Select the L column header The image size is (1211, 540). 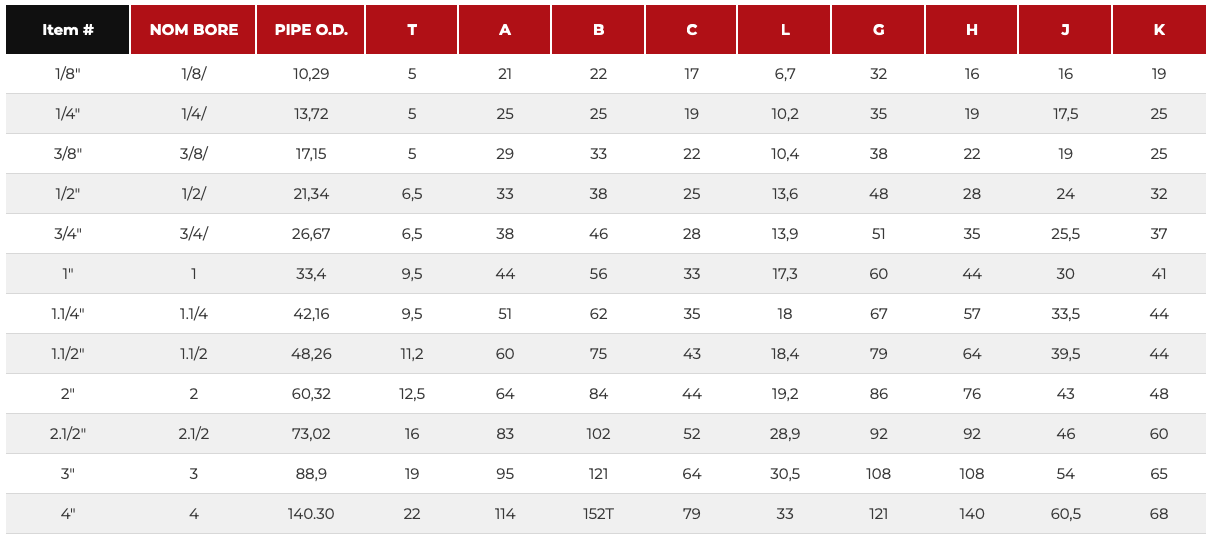(x=785, y=30)
